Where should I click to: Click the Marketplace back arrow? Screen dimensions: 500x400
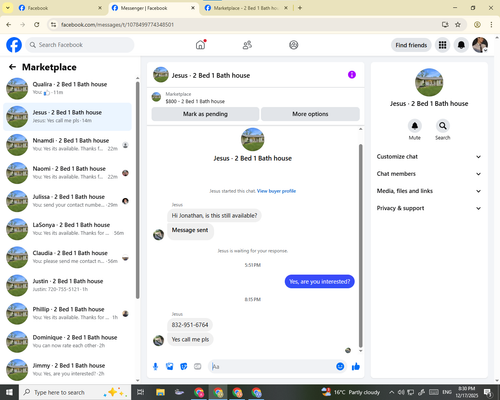pos(12,67)
